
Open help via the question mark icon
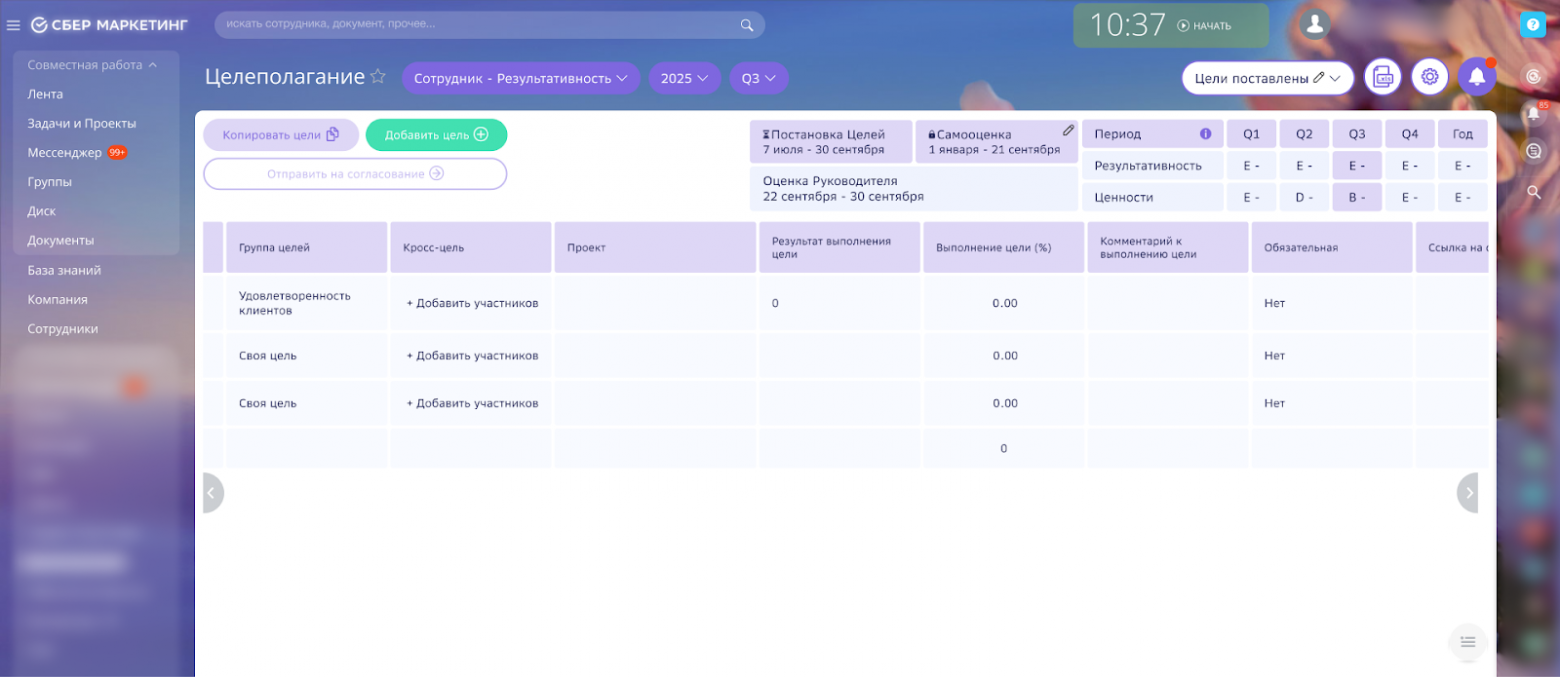[x=1534, y=22]
